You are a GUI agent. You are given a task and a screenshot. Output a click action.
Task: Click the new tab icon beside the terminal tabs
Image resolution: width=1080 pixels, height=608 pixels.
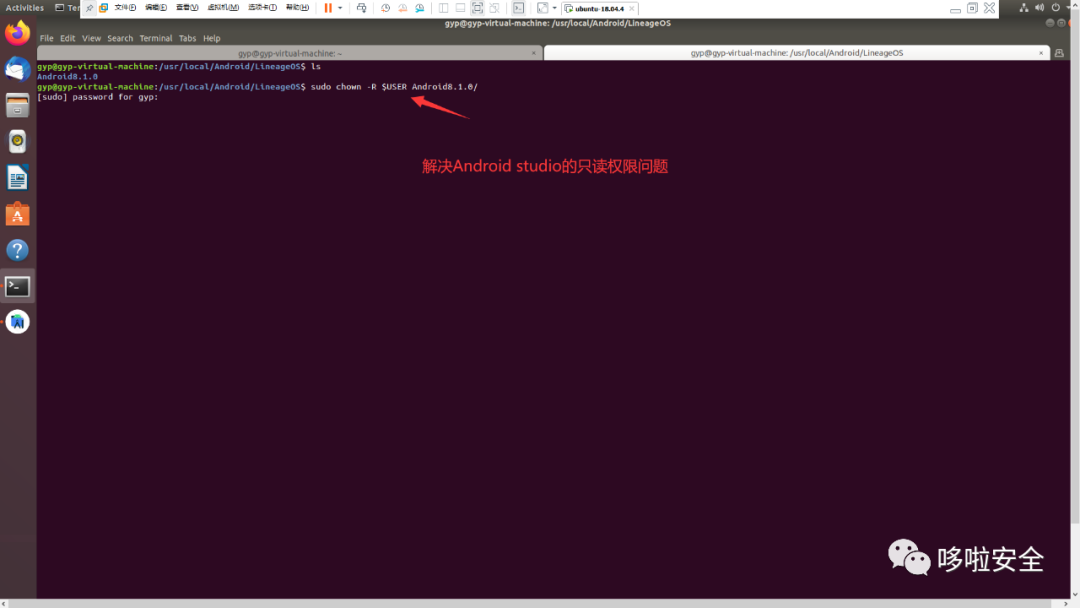(1059, 53)
